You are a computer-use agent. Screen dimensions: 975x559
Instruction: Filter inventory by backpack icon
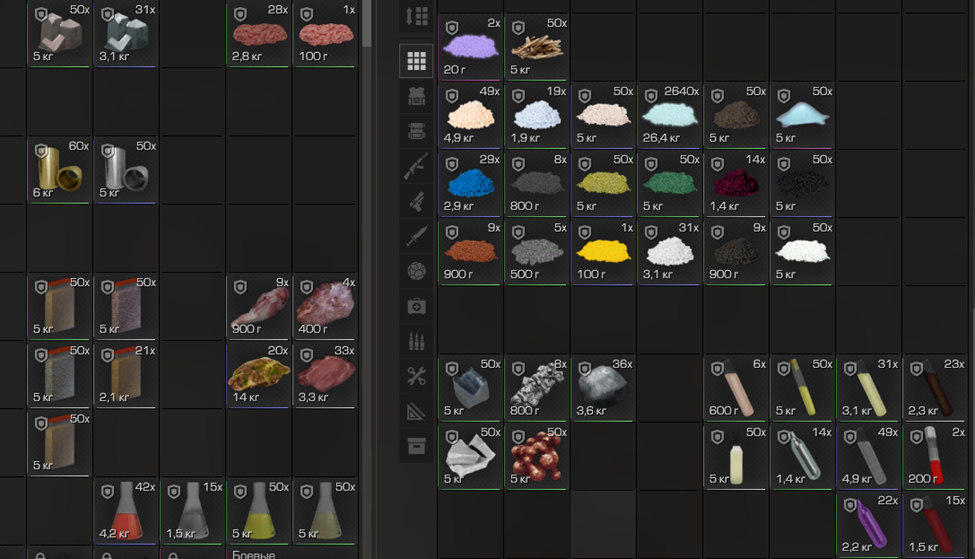coord(416,131)
